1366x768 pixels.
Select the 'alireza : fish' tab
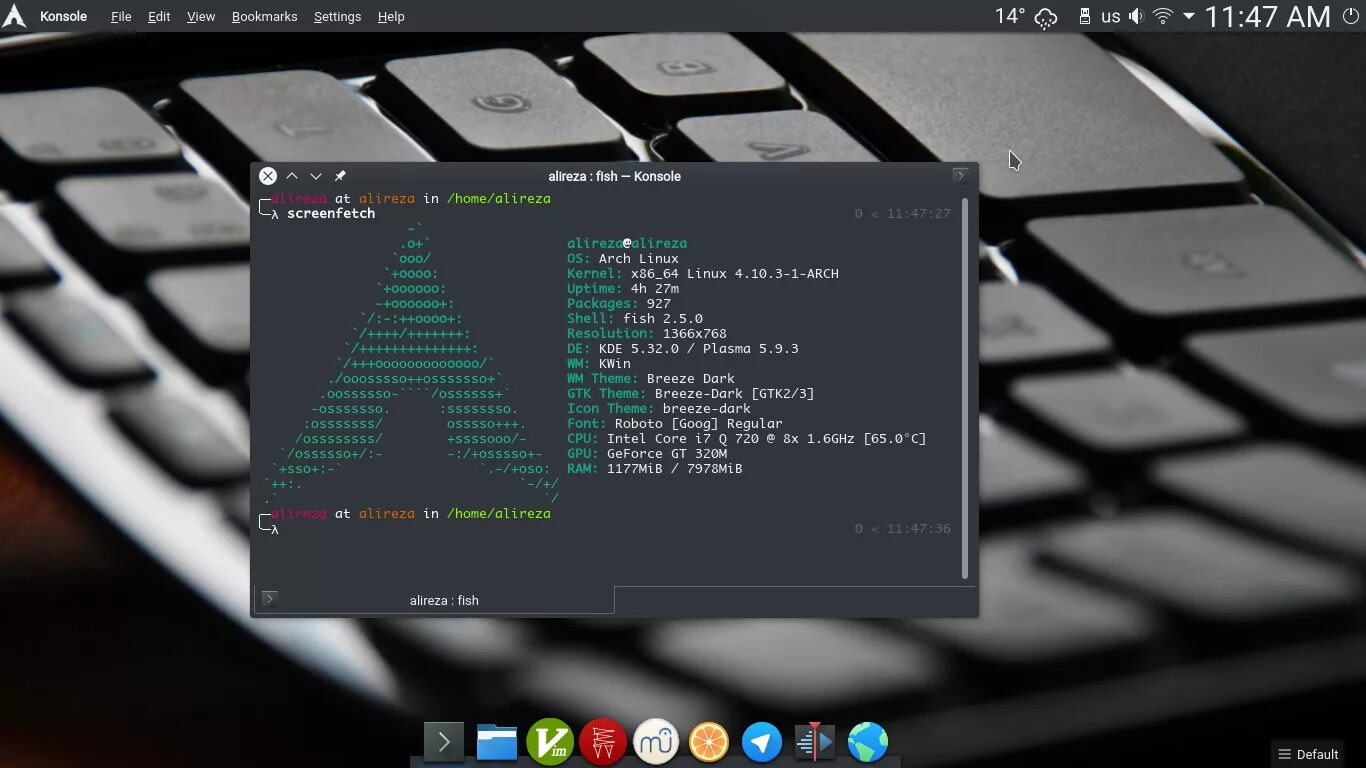point(434,600)
